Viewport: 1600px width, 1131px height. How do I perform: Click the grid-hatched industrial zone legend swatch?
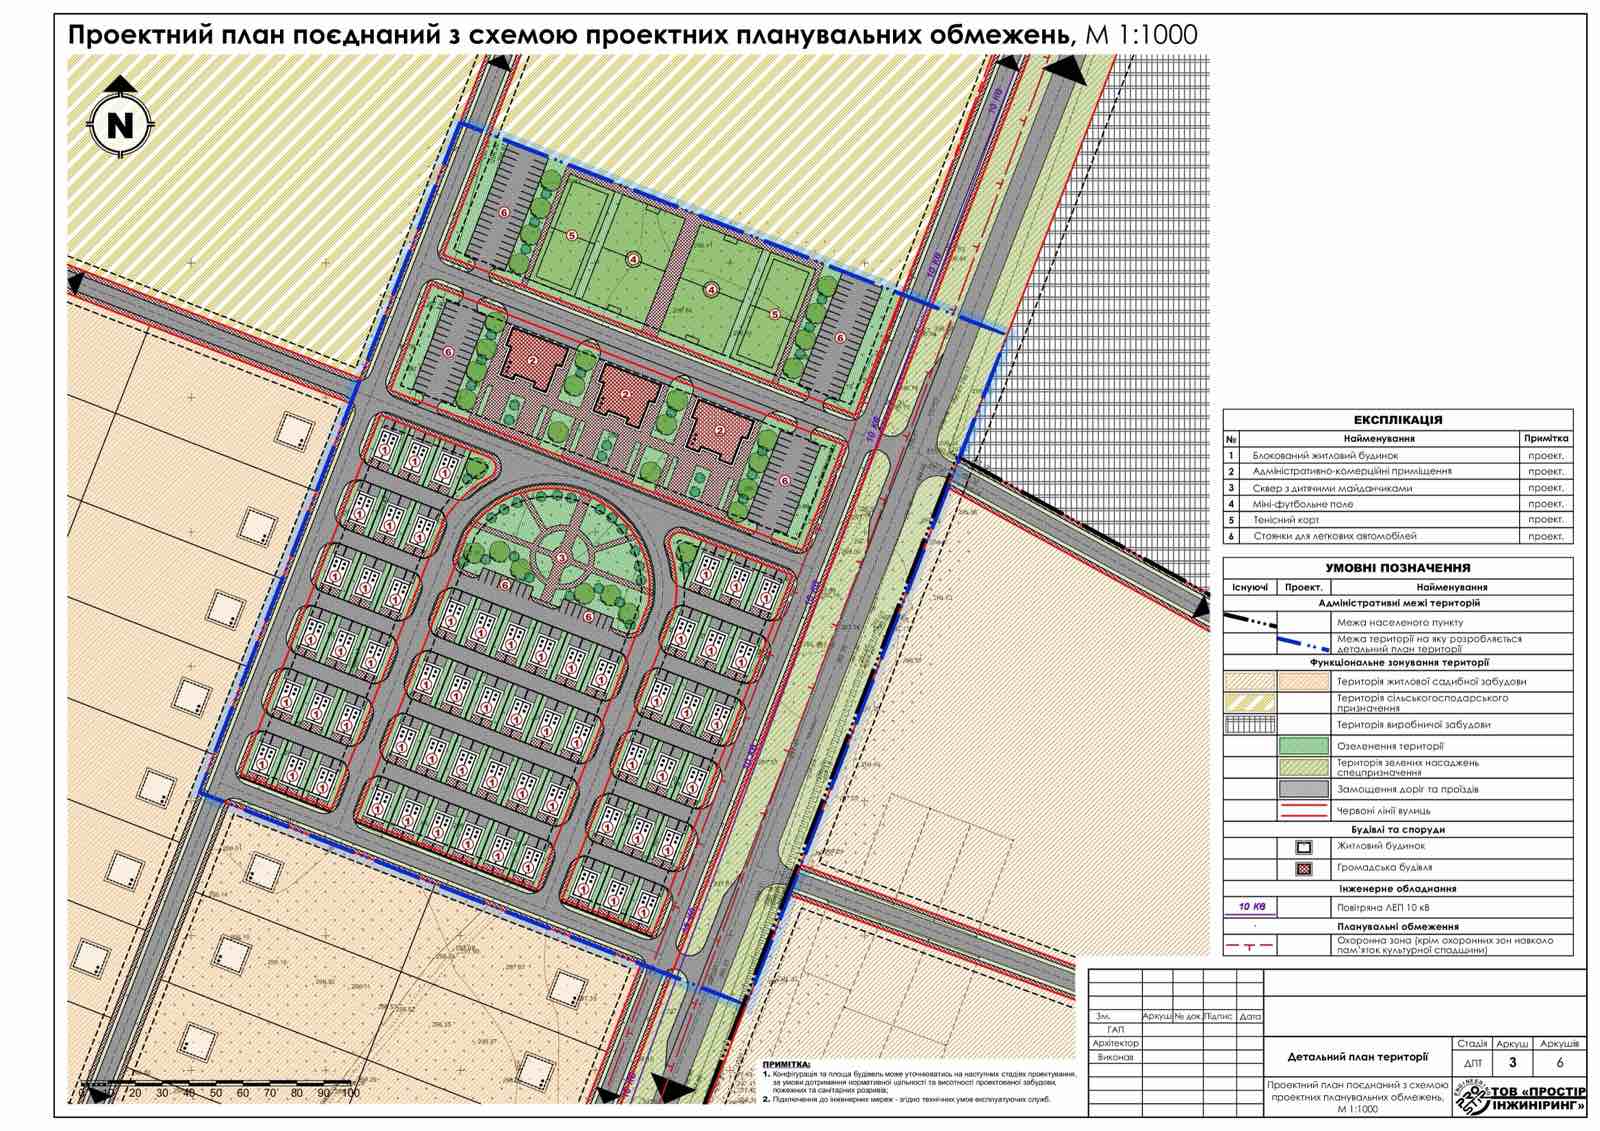tap(1250, 724)
